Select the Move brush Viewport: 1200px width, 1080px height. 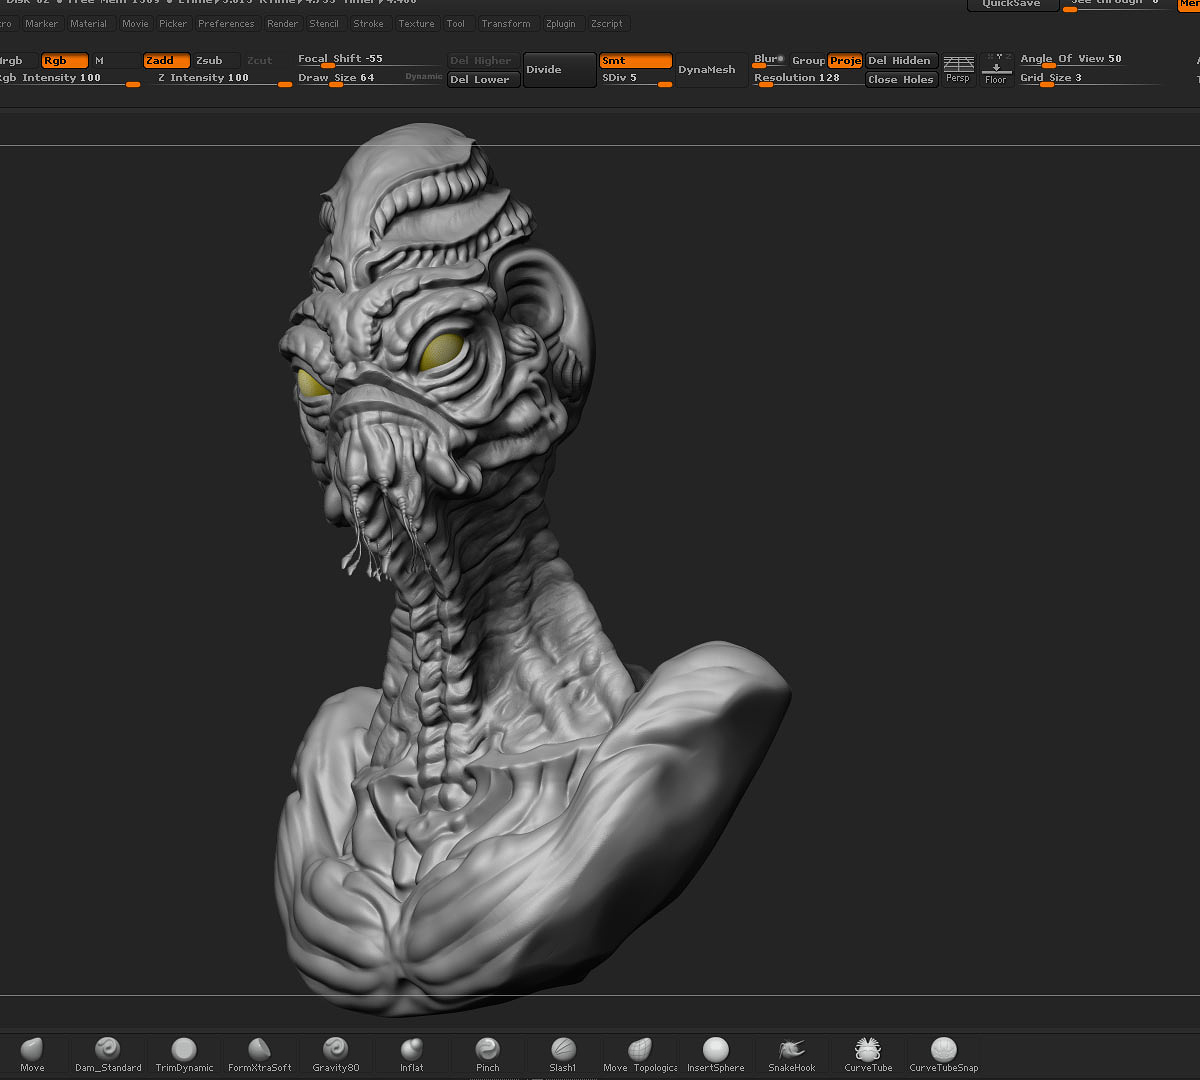(32, 1054)
